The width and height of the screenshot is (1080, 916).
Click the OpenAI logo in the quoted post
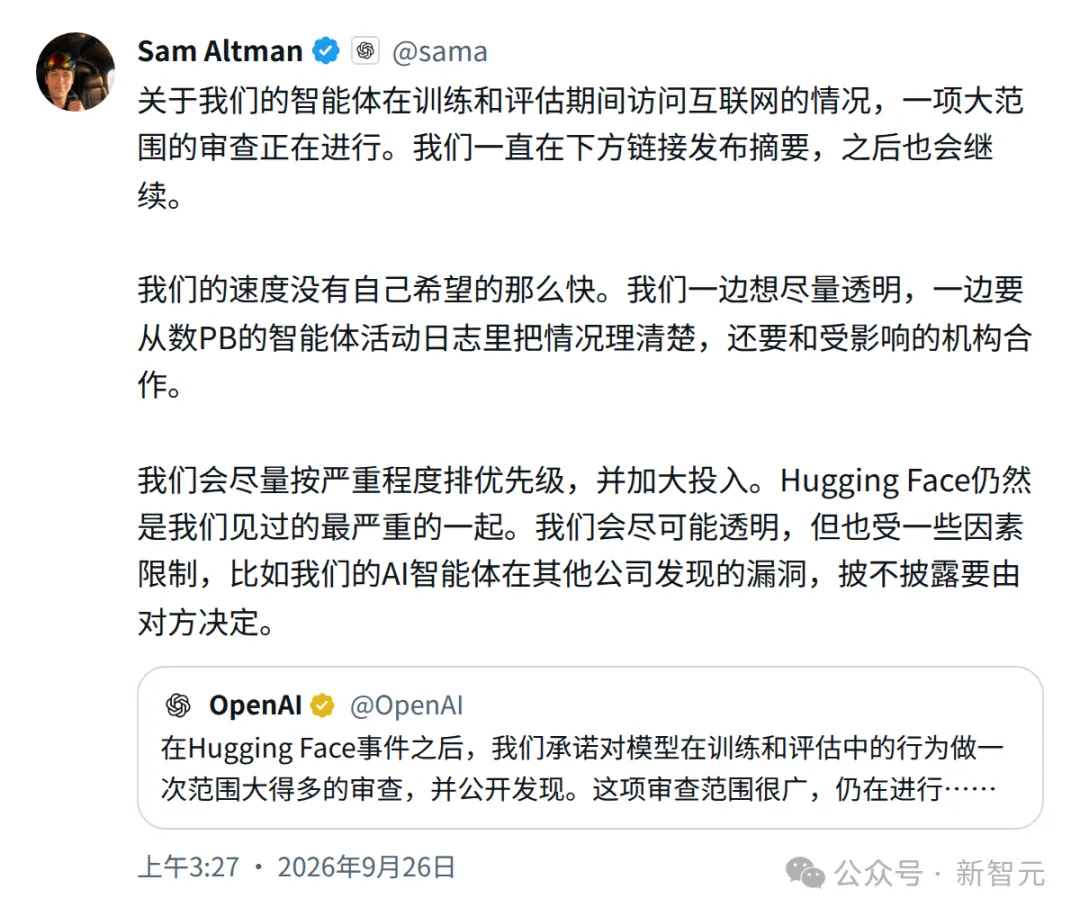178,705
